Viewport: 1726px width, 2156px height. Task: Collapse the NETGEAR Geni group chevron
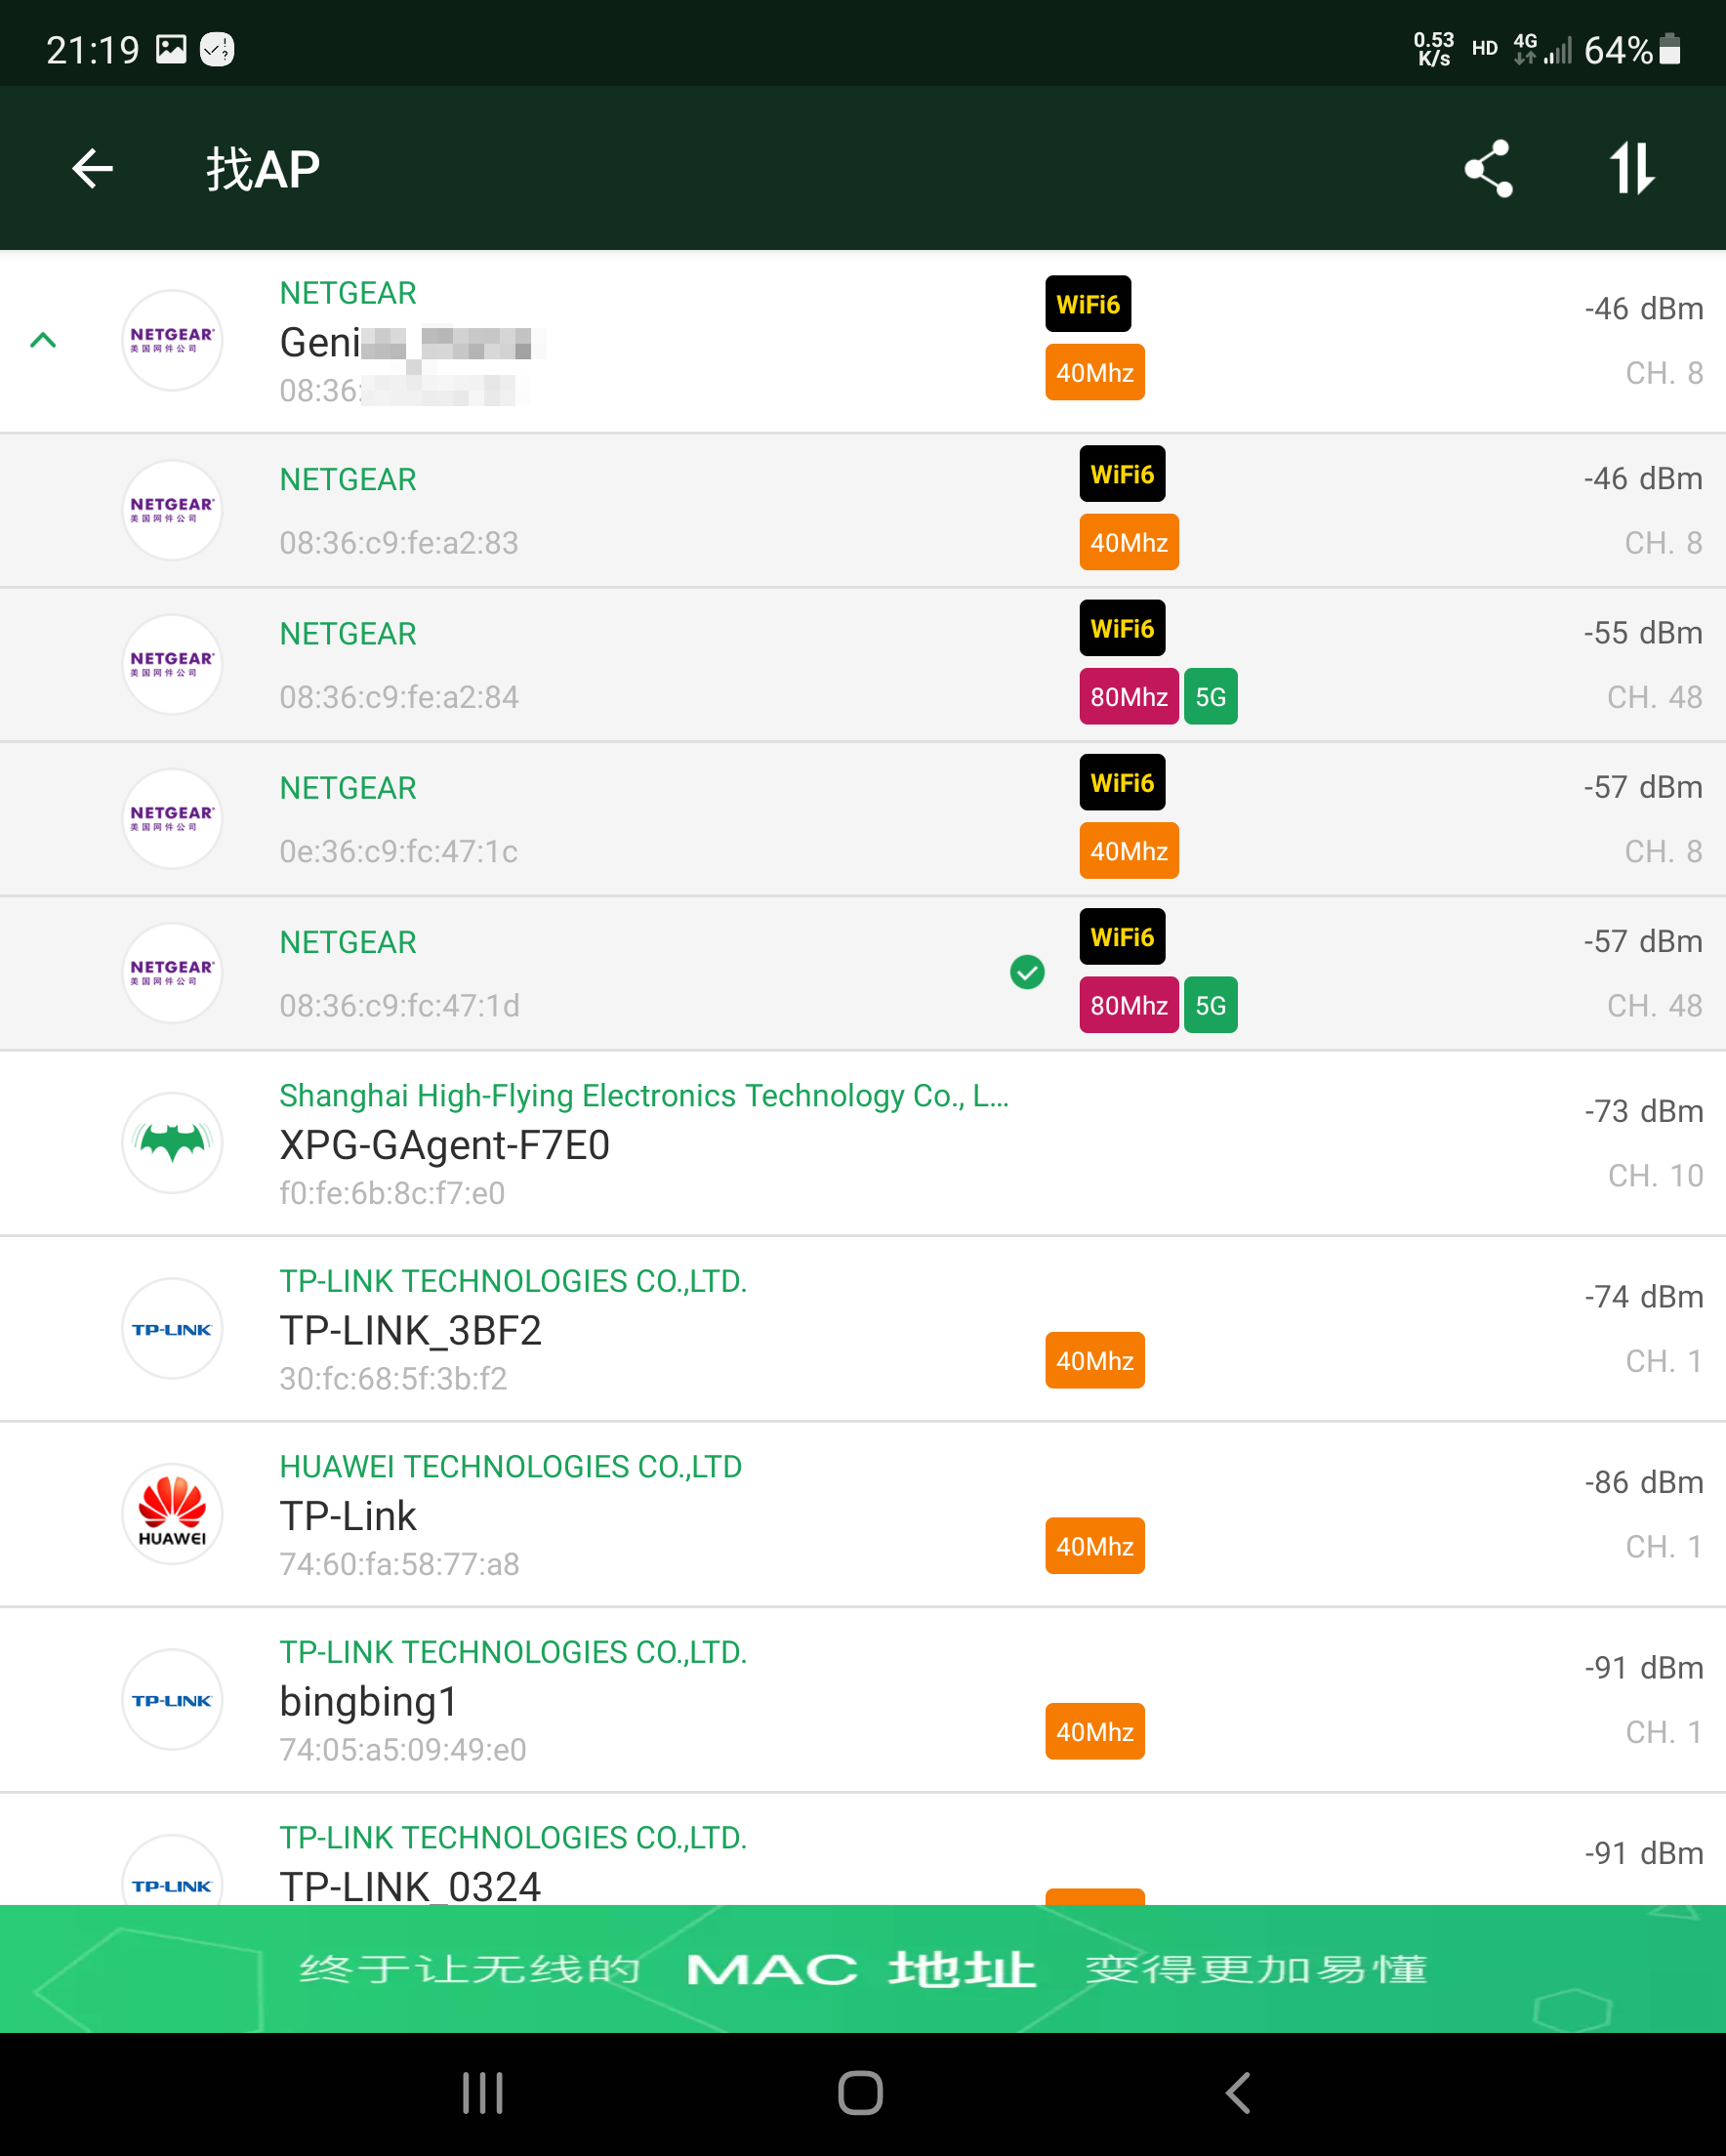[43, 340]
